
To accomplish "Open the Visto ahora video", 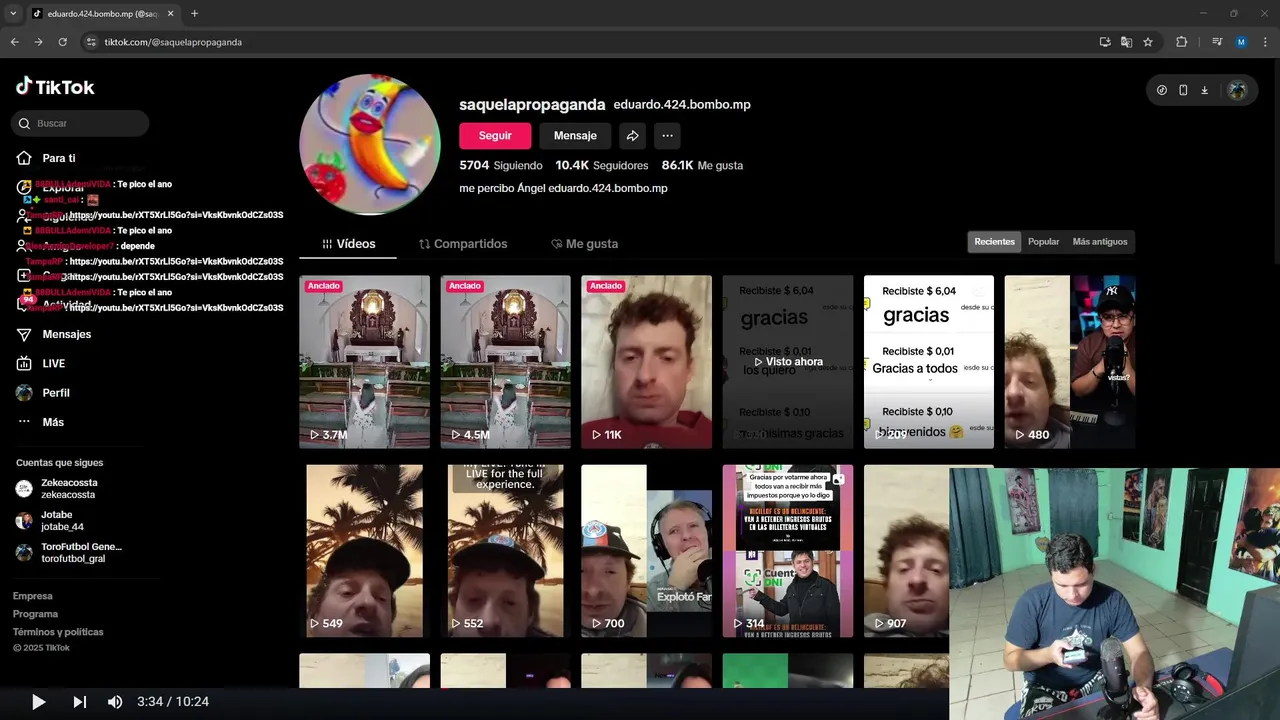I will [x=788, y=362].
